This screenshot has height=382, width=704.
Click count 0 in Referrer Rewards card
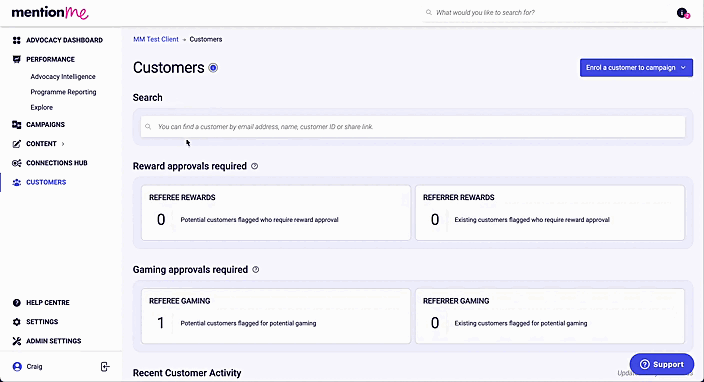[x=435, y=220]
